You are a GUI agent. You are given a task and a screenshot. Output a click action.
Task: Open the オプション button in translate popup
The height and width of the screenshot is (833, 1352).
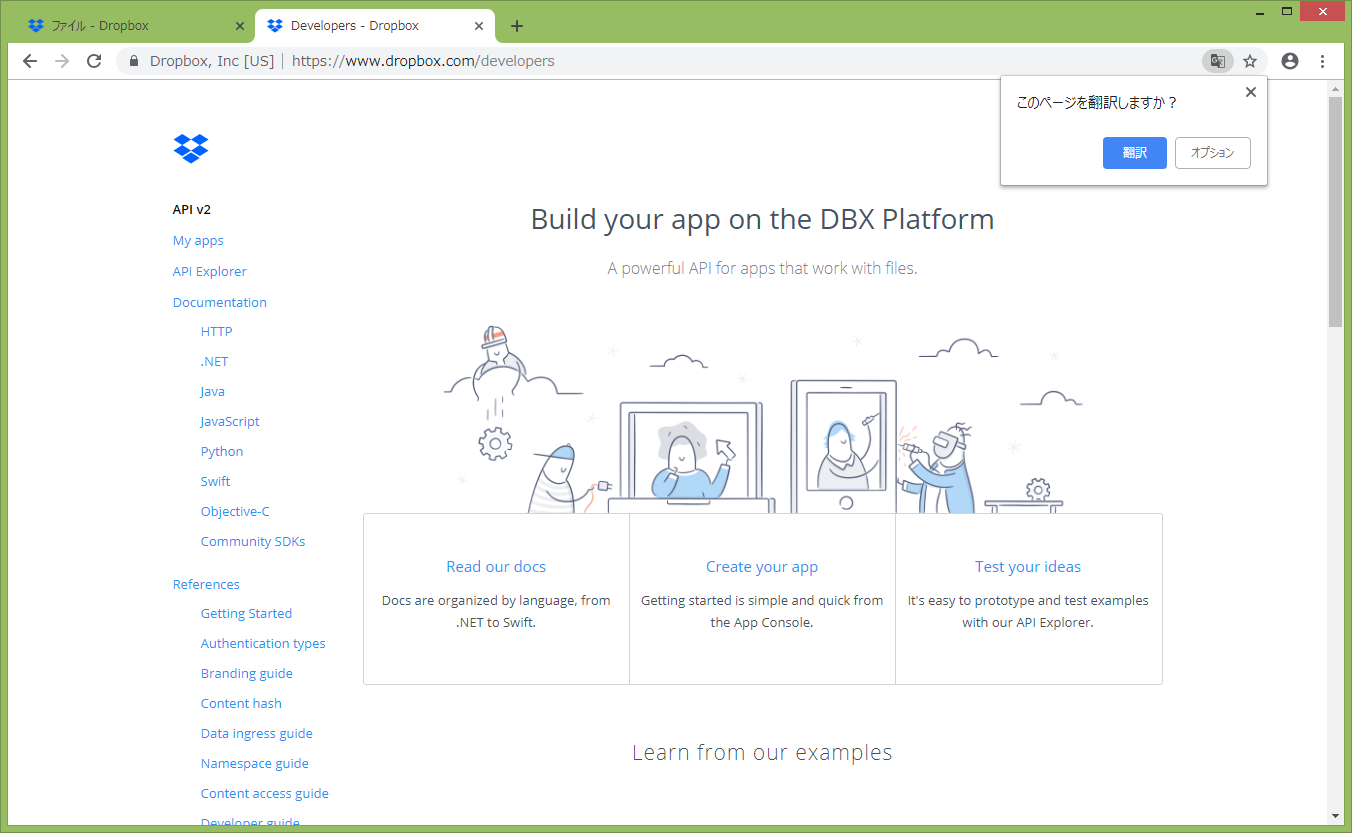(x=1213, y=153)
